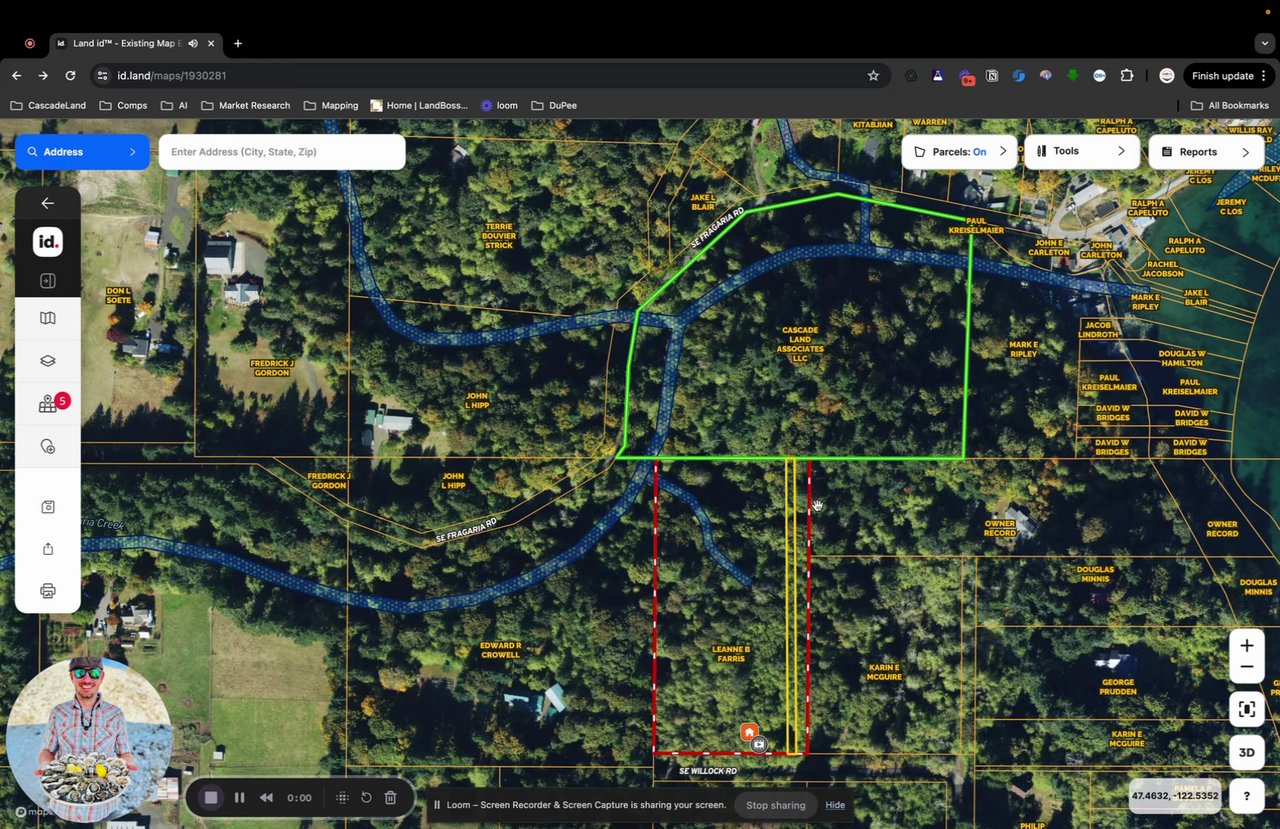The height and width of the screenshot is (829, 1280).
Task: Open a new browser tab
Action: (x=238, y=44)
